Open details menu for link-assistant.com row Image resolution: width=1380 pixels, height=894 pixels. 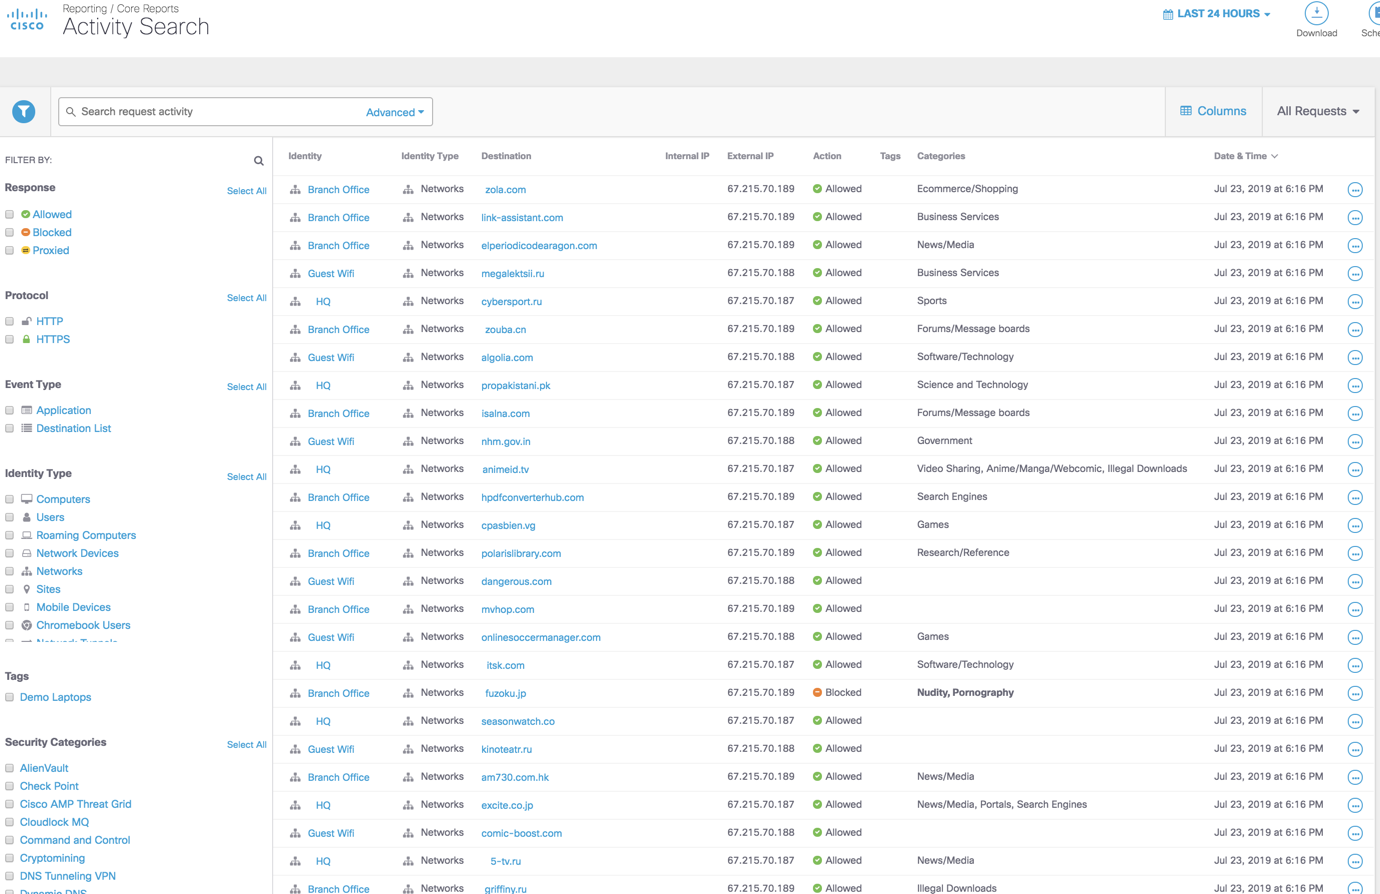coord(1355,218)
